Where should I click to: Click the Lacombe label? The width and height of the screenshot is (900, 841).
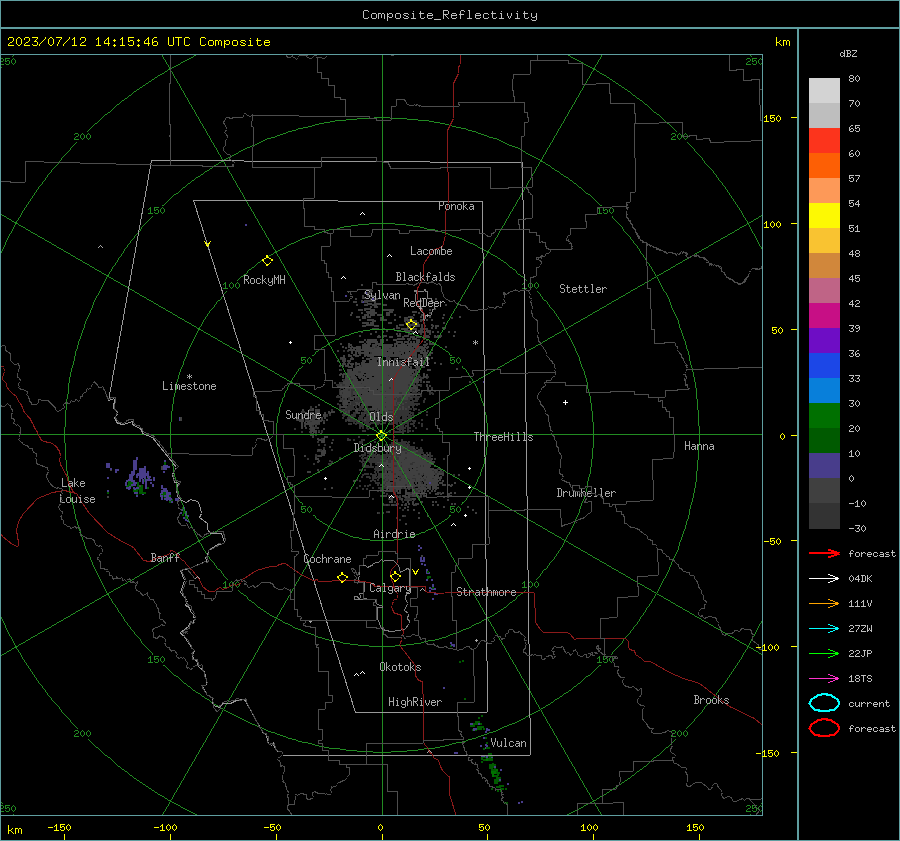(431, 251)
